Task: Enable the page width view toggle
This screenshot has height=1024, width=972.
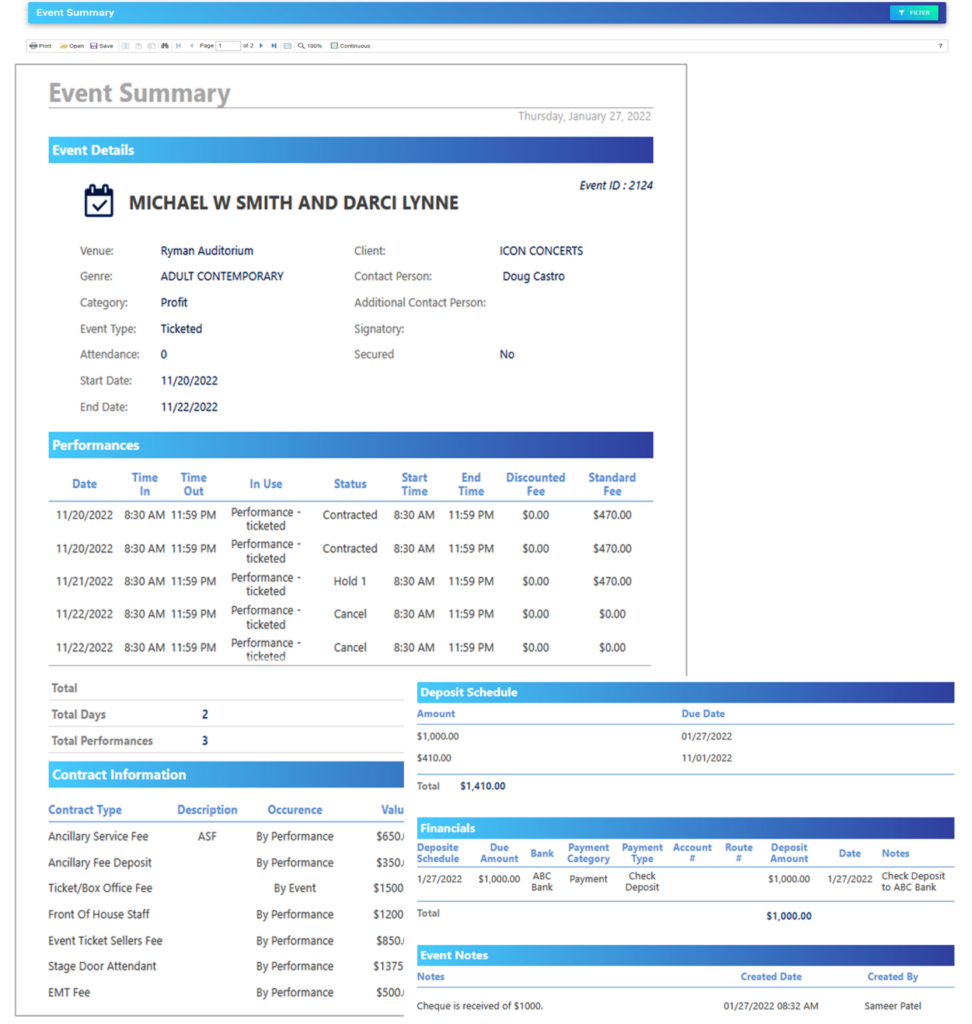Action: [288, 45]
